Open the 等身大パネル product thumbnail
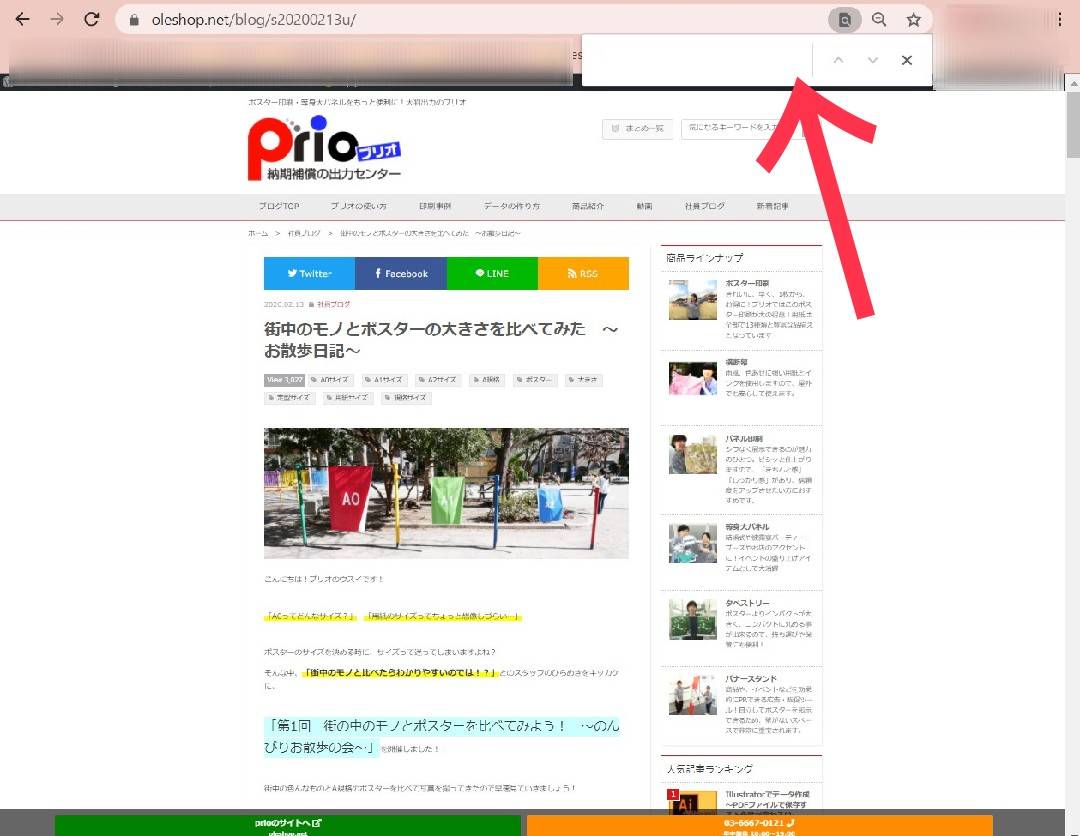 [693, 543]
